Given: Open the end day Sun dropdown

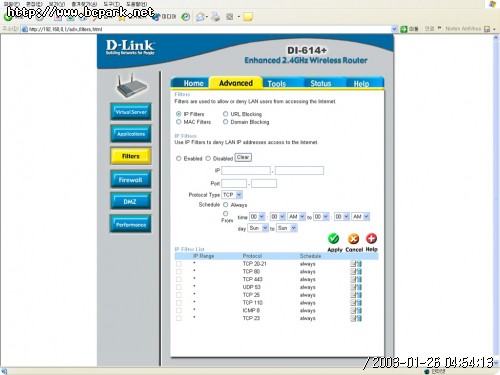Looking at the screenshot, I should point(287,228).
